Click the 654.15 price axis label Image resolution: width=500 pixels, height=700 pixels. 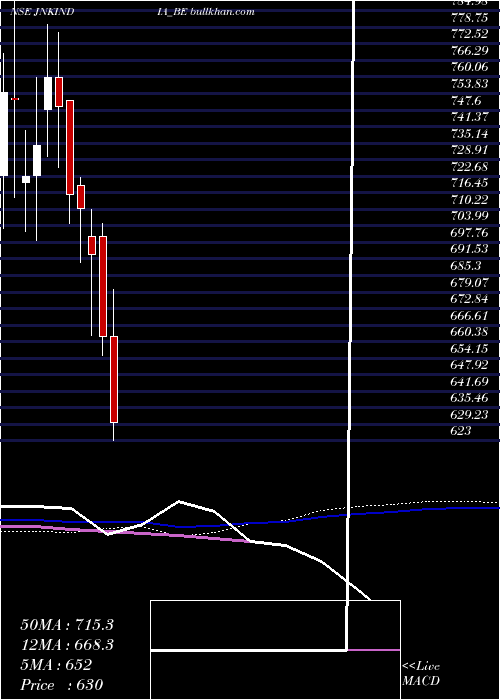[x=469, y=349]
